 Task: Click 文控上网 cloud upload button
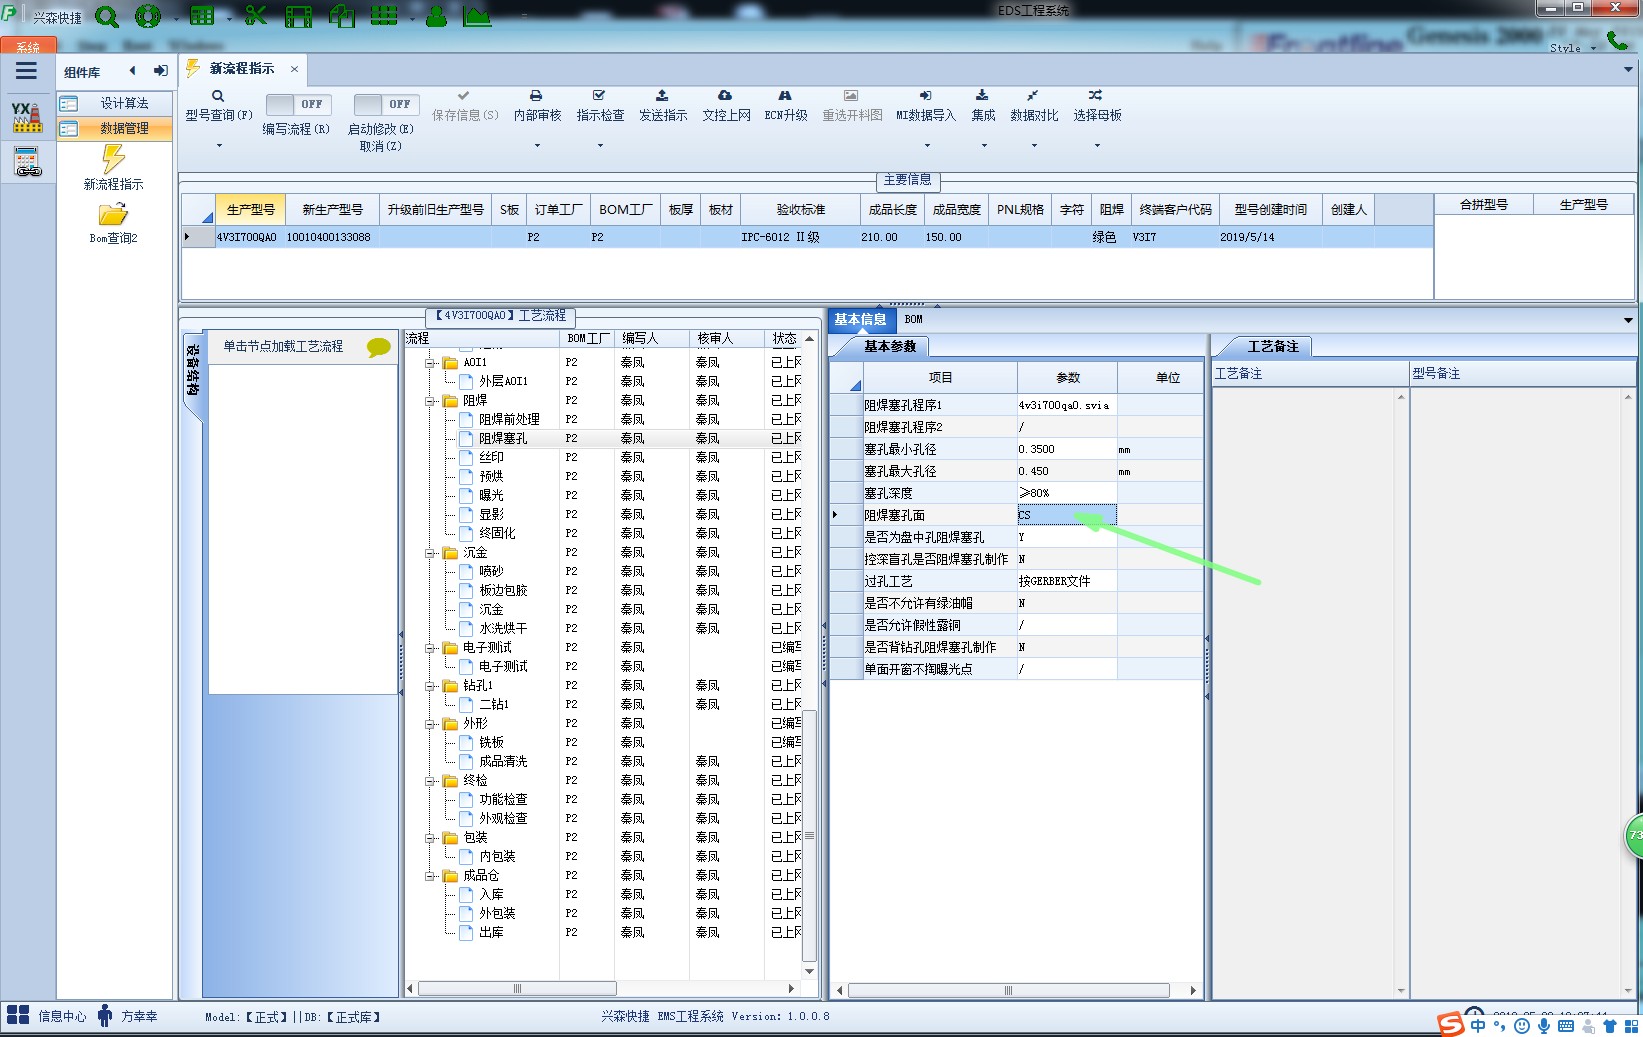click(x=726, y=106)
